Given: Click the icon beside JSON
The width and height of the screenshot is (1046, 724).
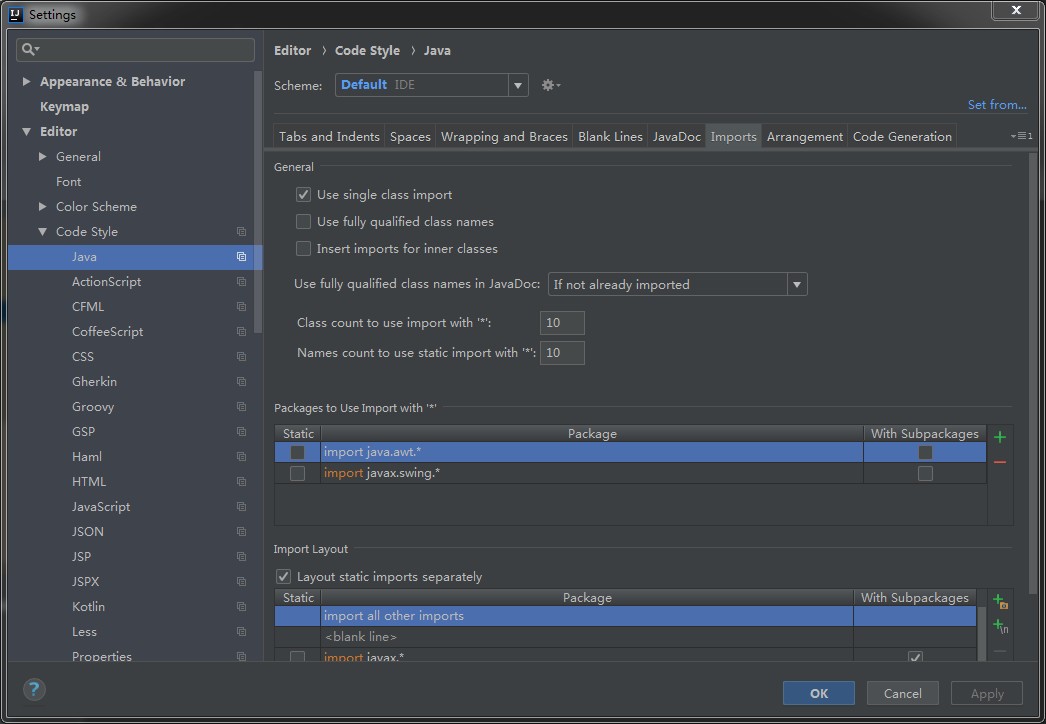Looking at the screenshot, I should point(241,532).
